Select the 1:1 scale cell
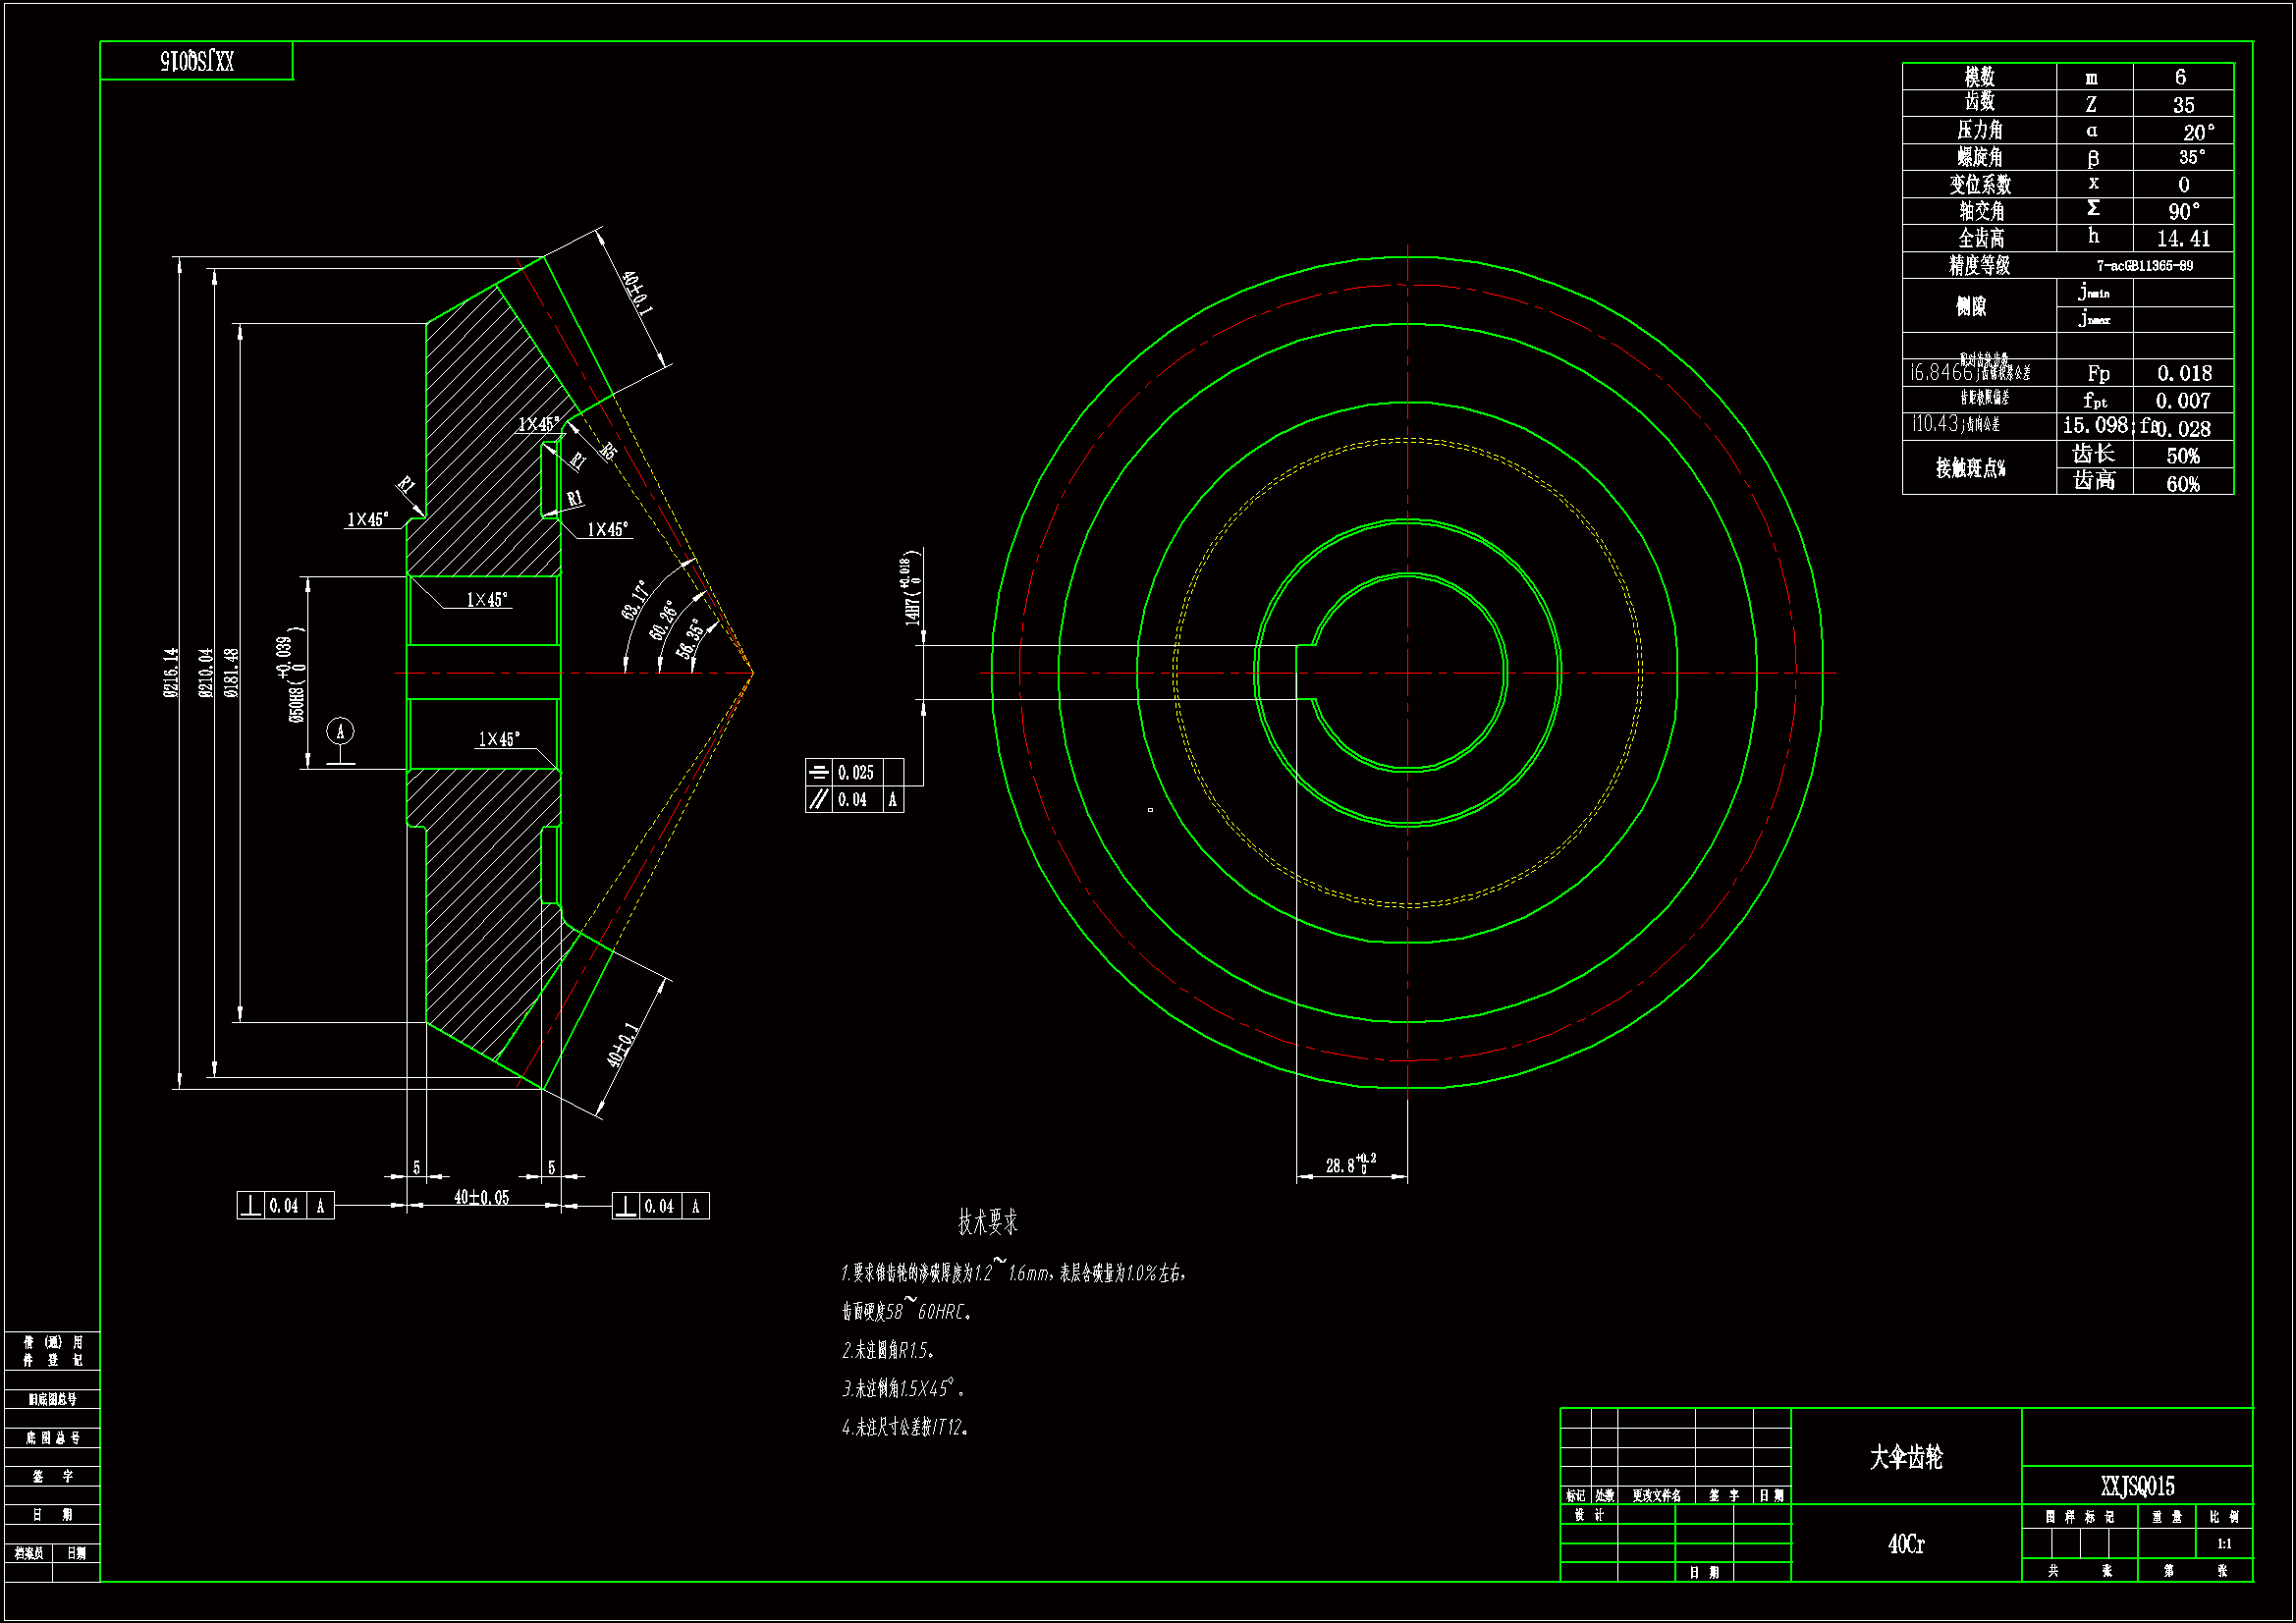Image resolution: width=2296 pixels, height=1623 pixels. tap(2224, 1544)
